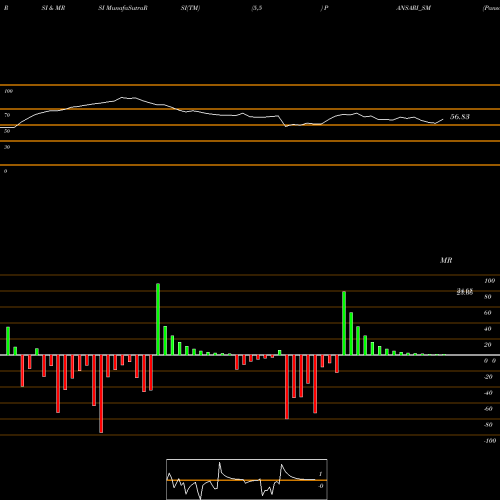Click the RSI left axis label 0
Viewport: 500px width, 500px height.
pyautogui.click(x=5, y=171)
